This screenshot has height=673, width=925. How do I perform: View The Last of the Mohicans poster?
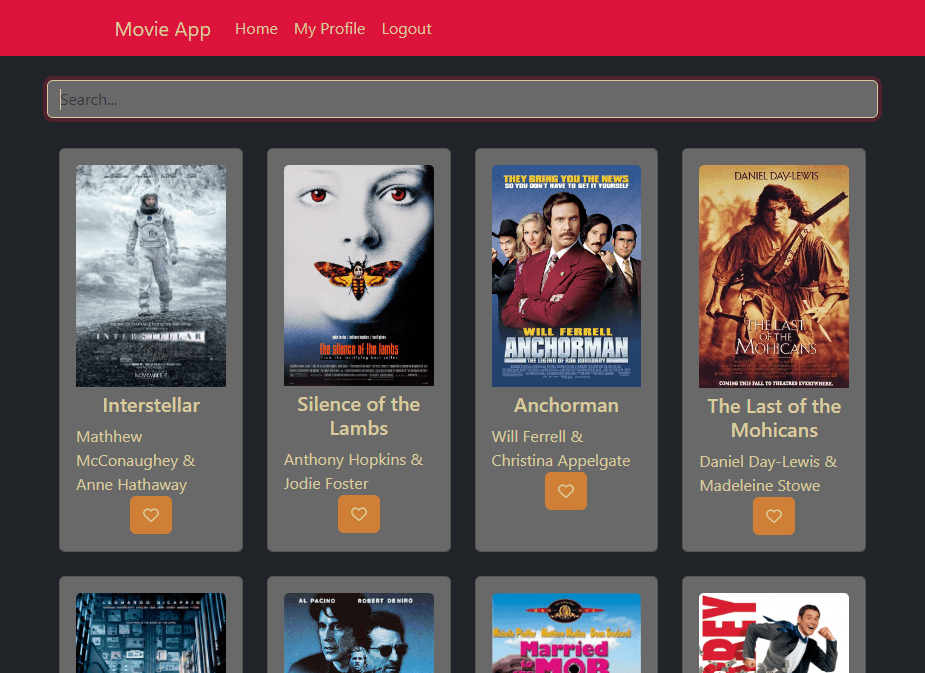point(773,276)
